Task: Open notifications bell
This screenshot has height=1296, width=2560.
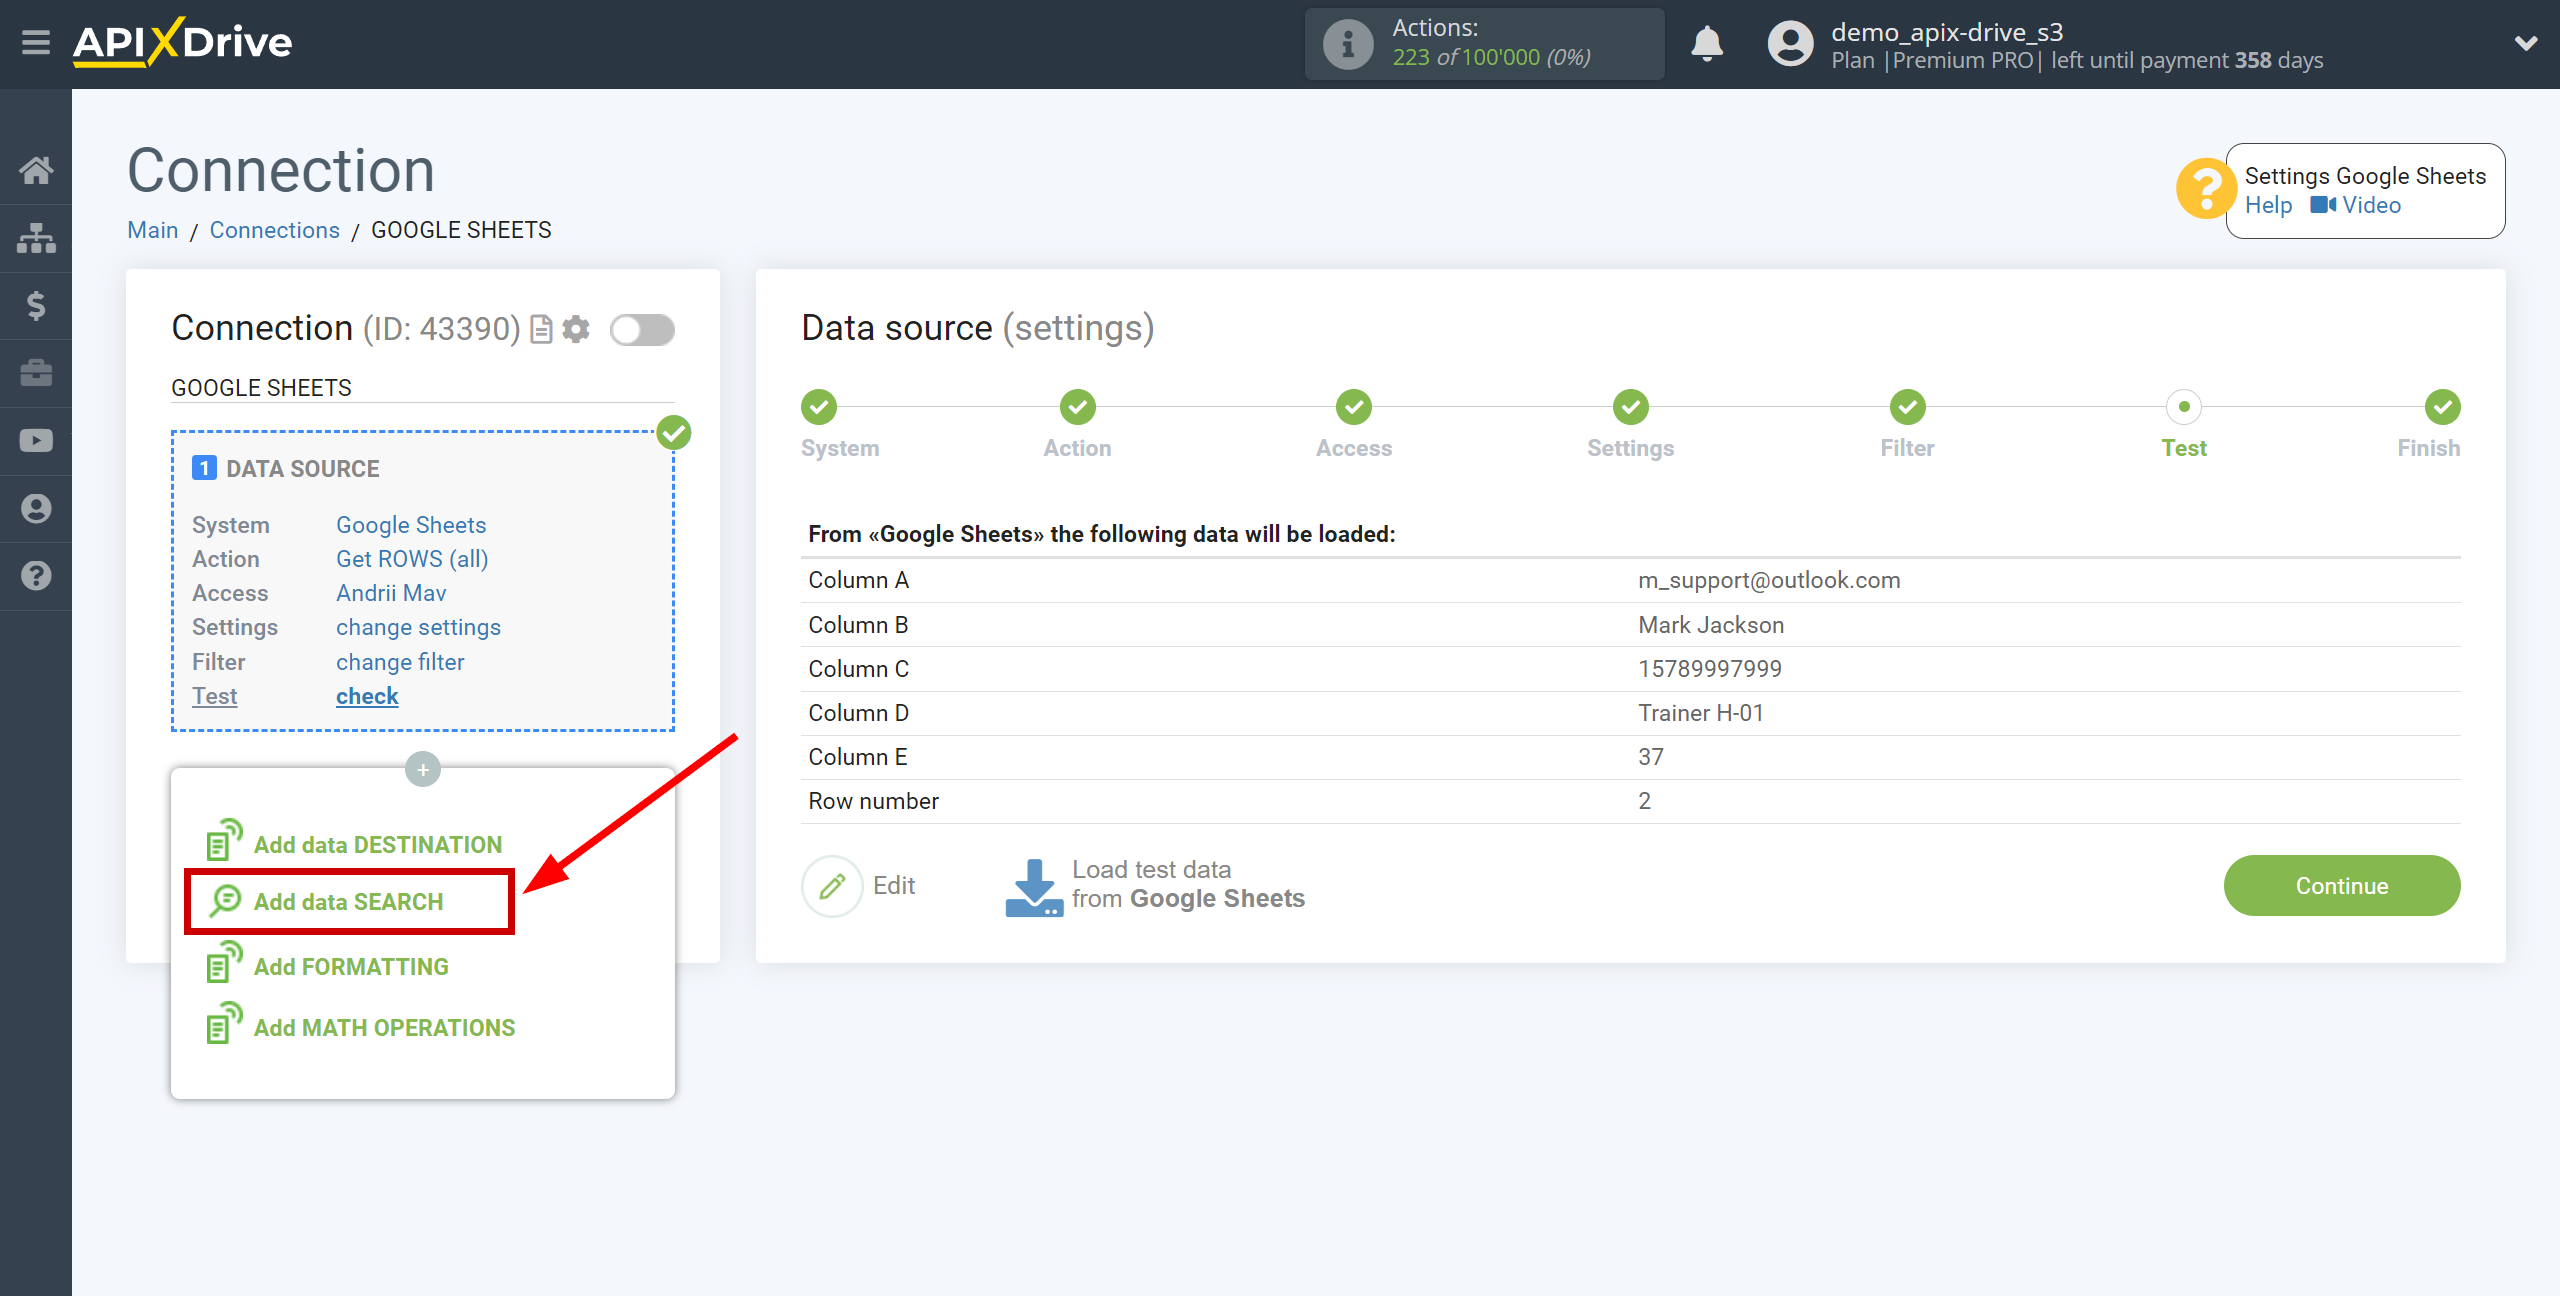Action: point(1707,44)
